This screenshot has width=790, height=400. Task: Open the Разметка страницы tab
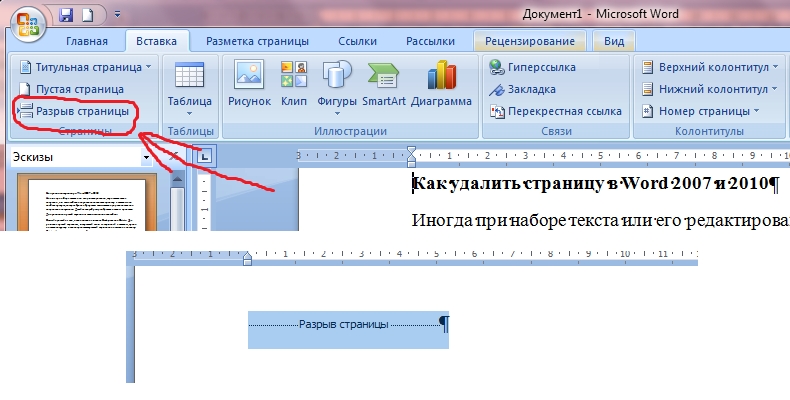click(257, 41)
